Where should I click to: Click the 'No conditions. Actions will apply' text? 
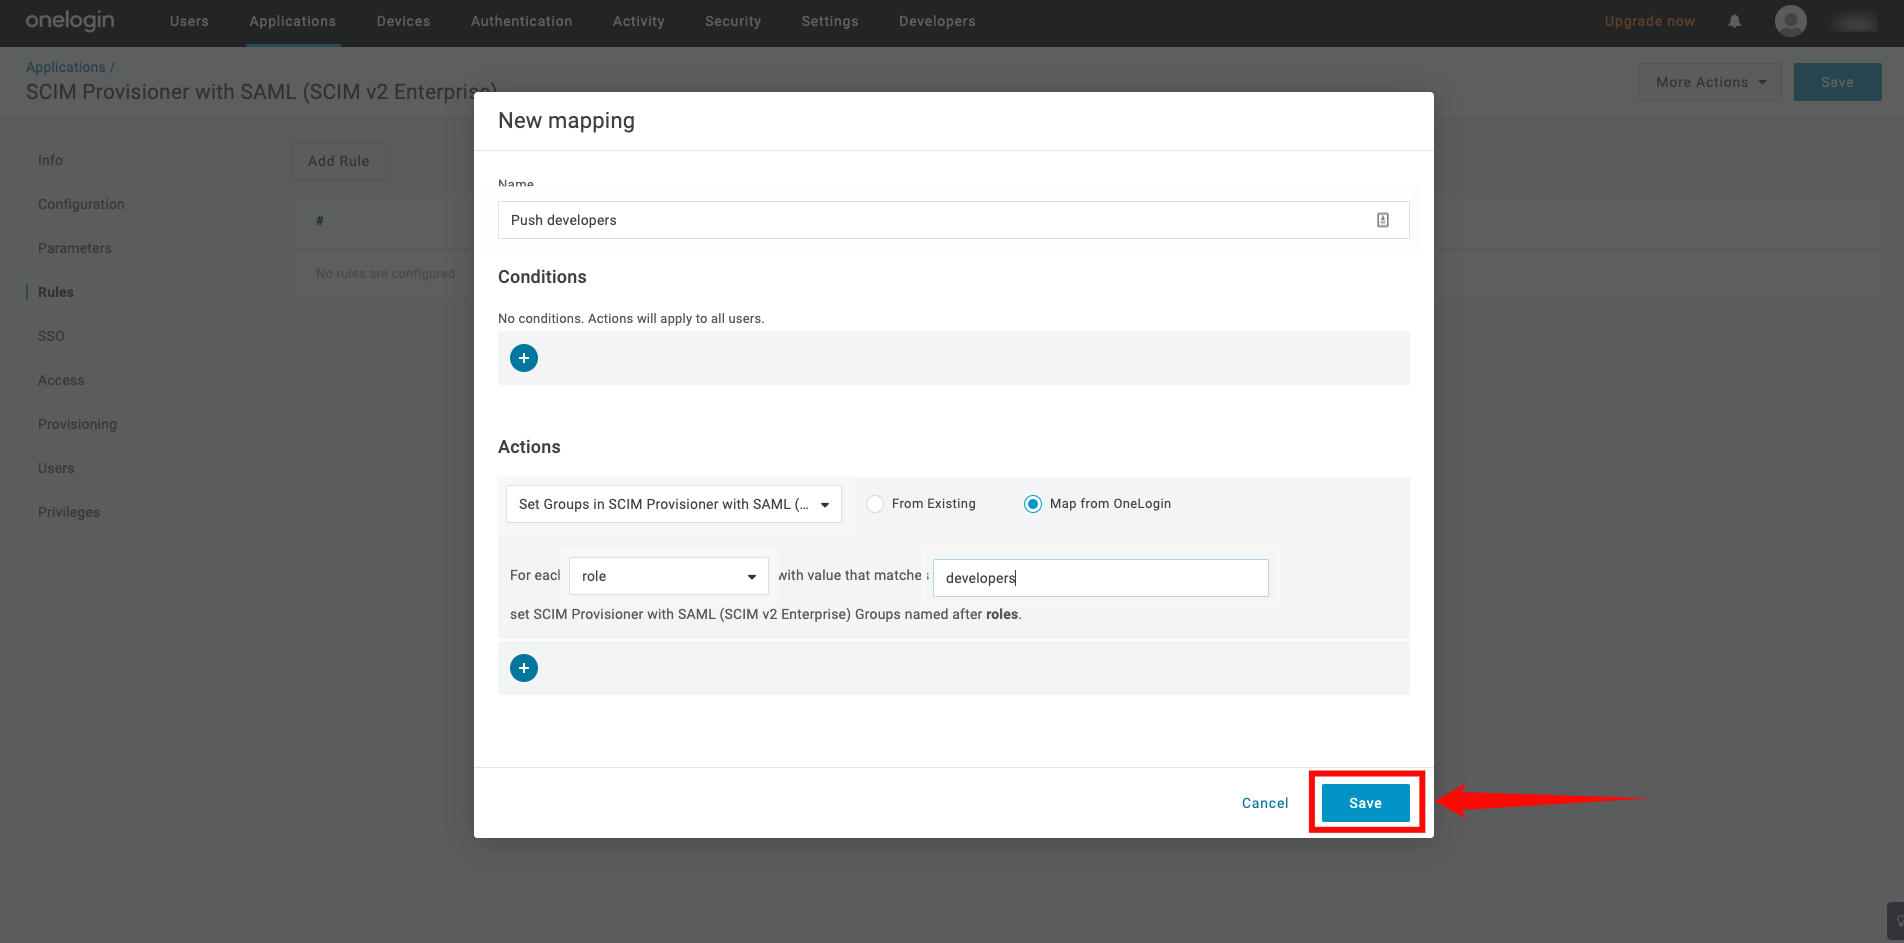click(x=631, y=319)
